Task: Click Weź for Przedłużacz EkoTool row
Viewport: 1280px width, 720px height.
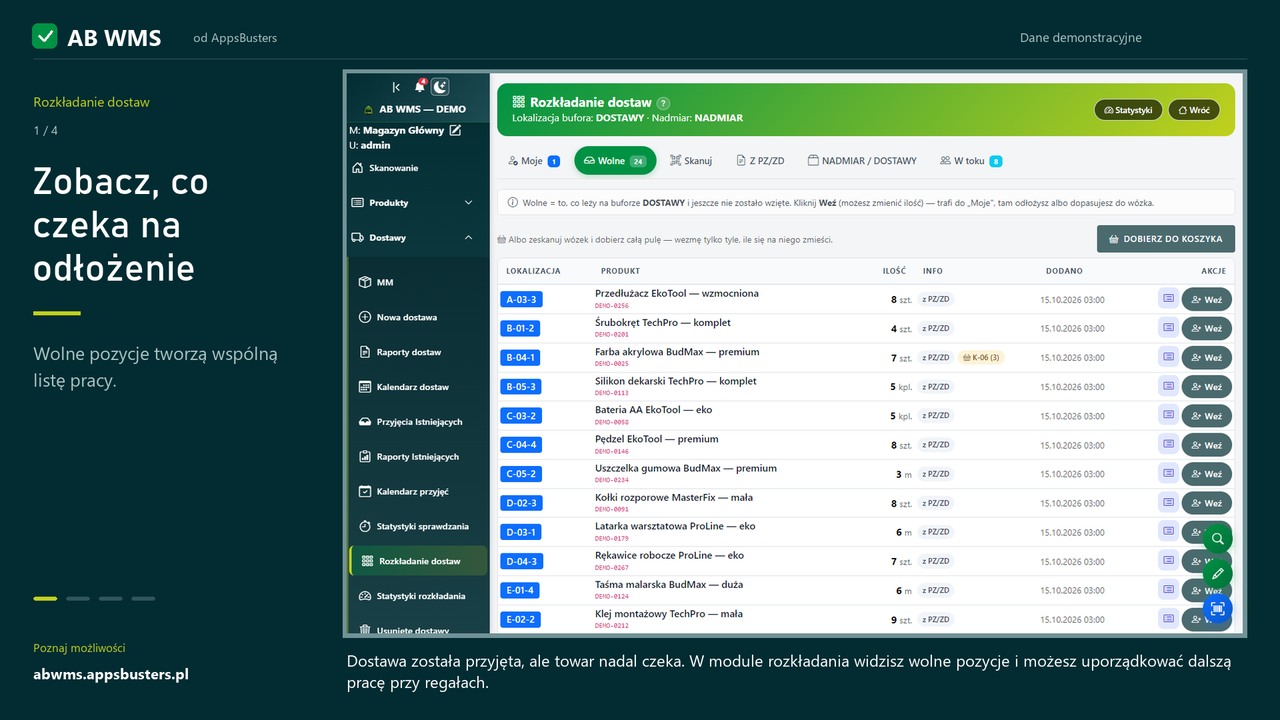Action: [x=1207, y=299]
